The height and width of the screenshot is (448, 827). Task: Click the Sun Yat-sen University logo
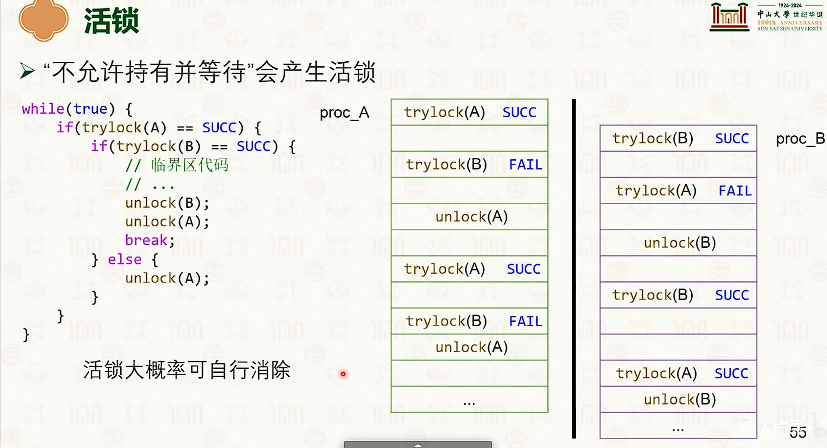point(766,16)
